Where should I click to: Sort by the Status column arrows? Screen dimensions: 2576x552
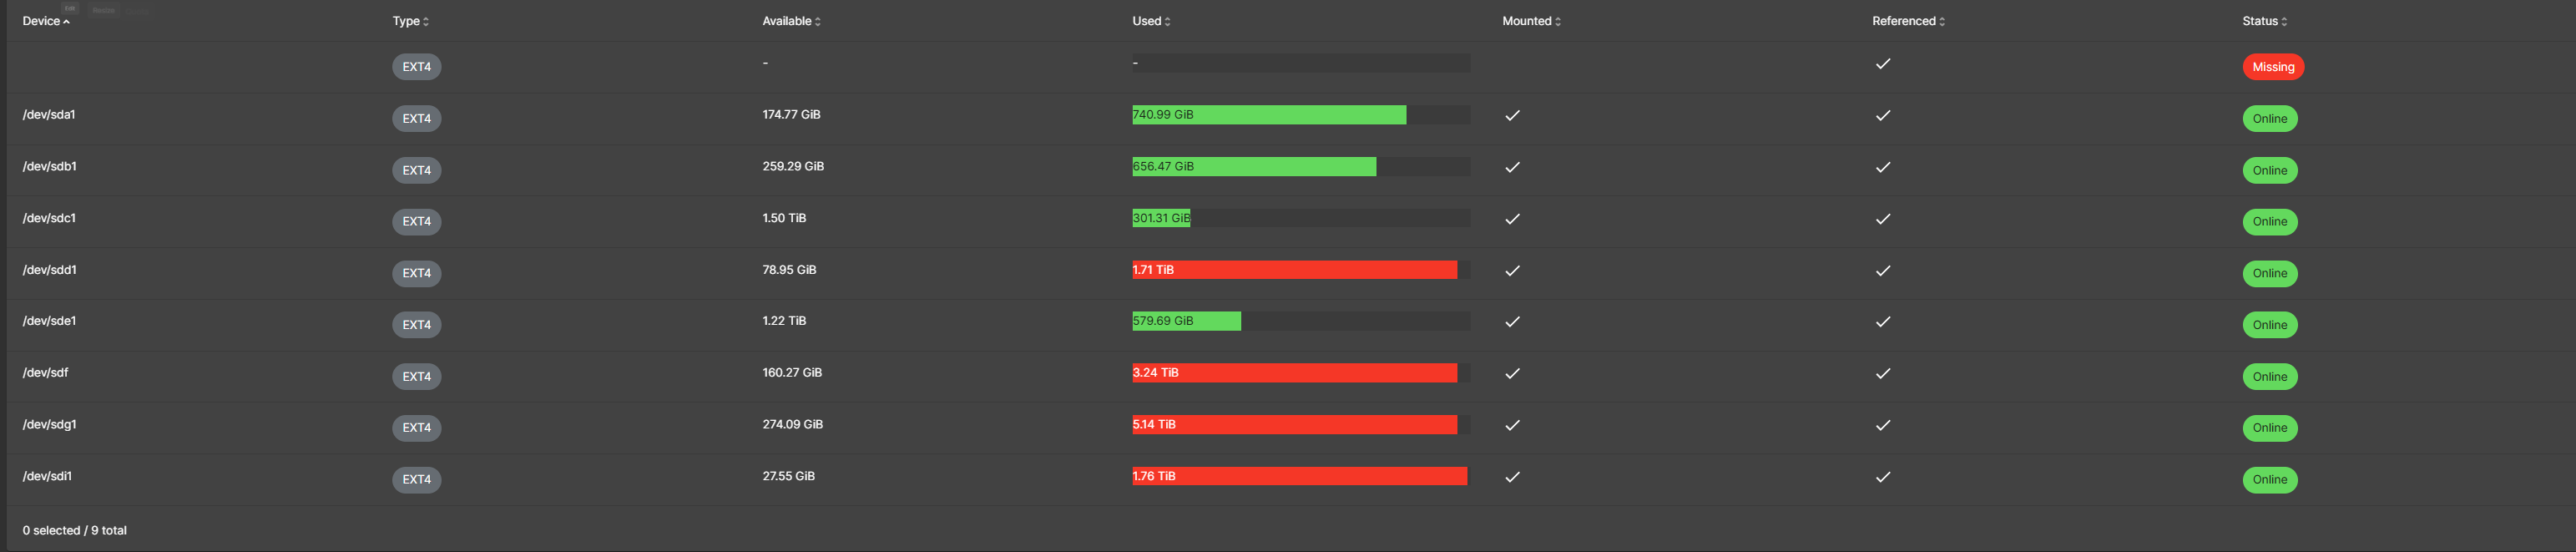pos(2284,22)
